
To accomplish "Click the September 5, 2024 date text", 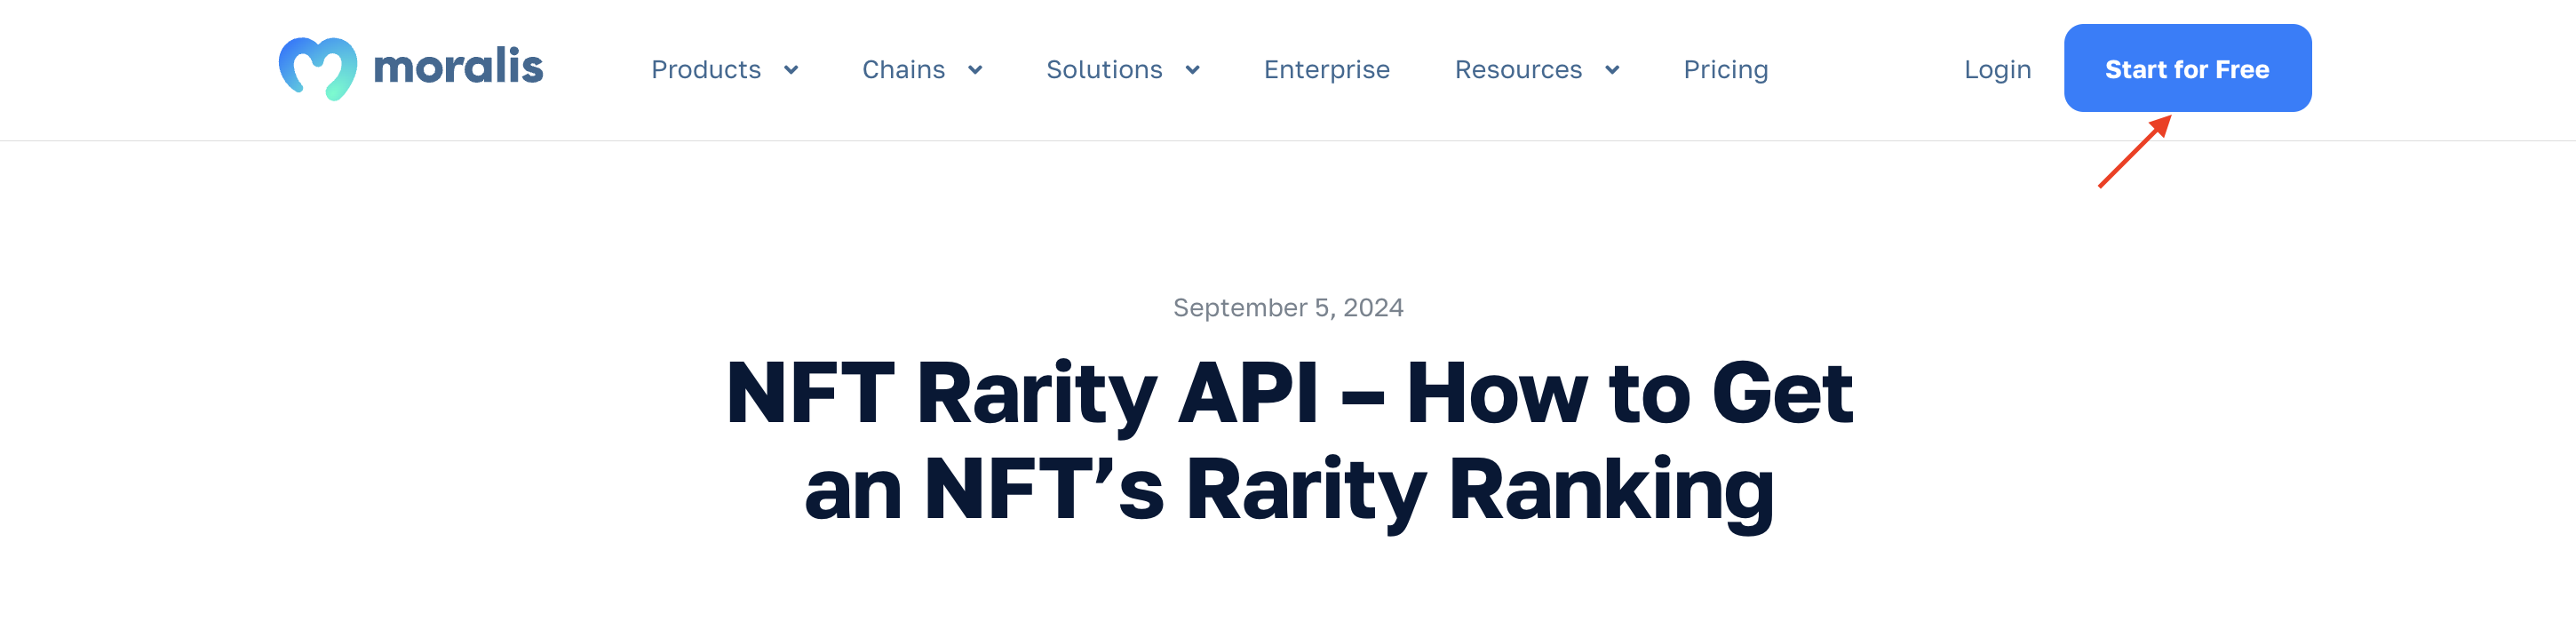I will (1288, 307).
